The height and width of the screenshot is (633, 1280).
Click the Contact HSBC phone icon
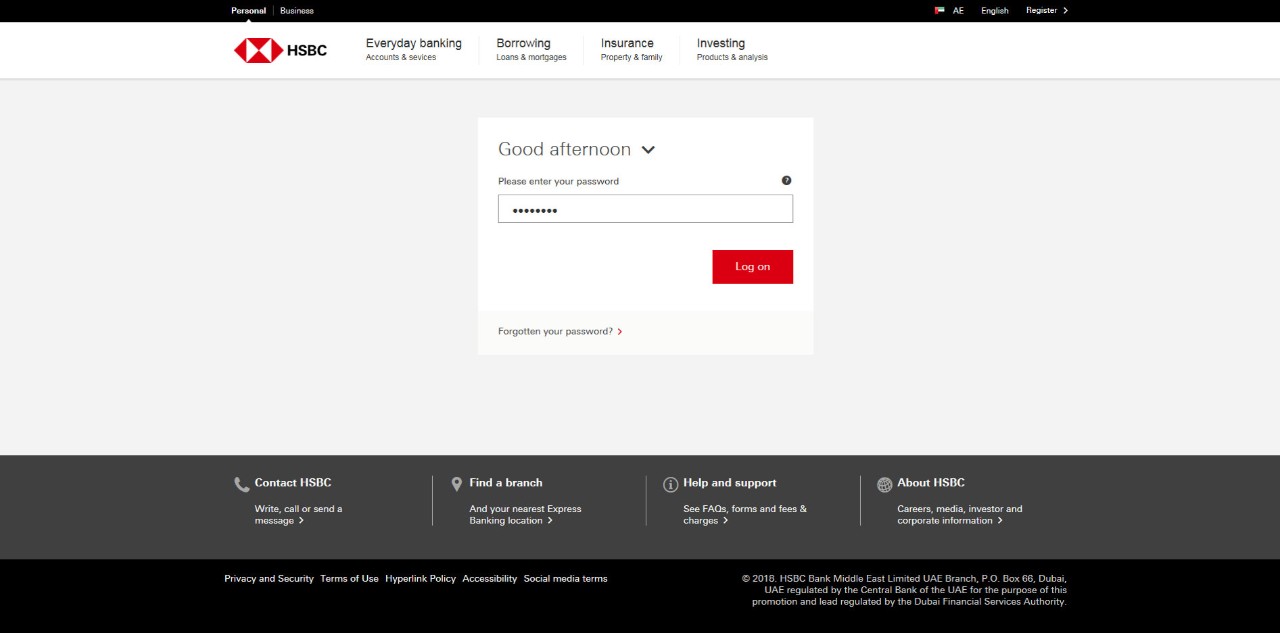[242, 484]
